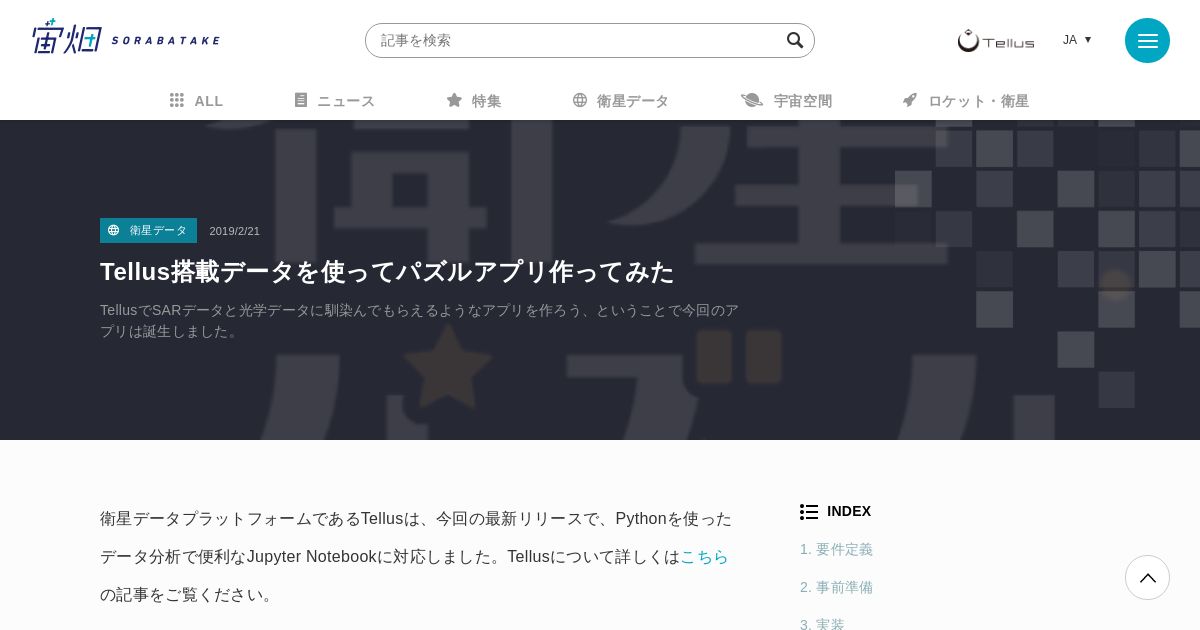Screen dimensions: 1200x630
Task: Click the search magnifier icon
Action: pyautogui.click(x=795, y=40)
